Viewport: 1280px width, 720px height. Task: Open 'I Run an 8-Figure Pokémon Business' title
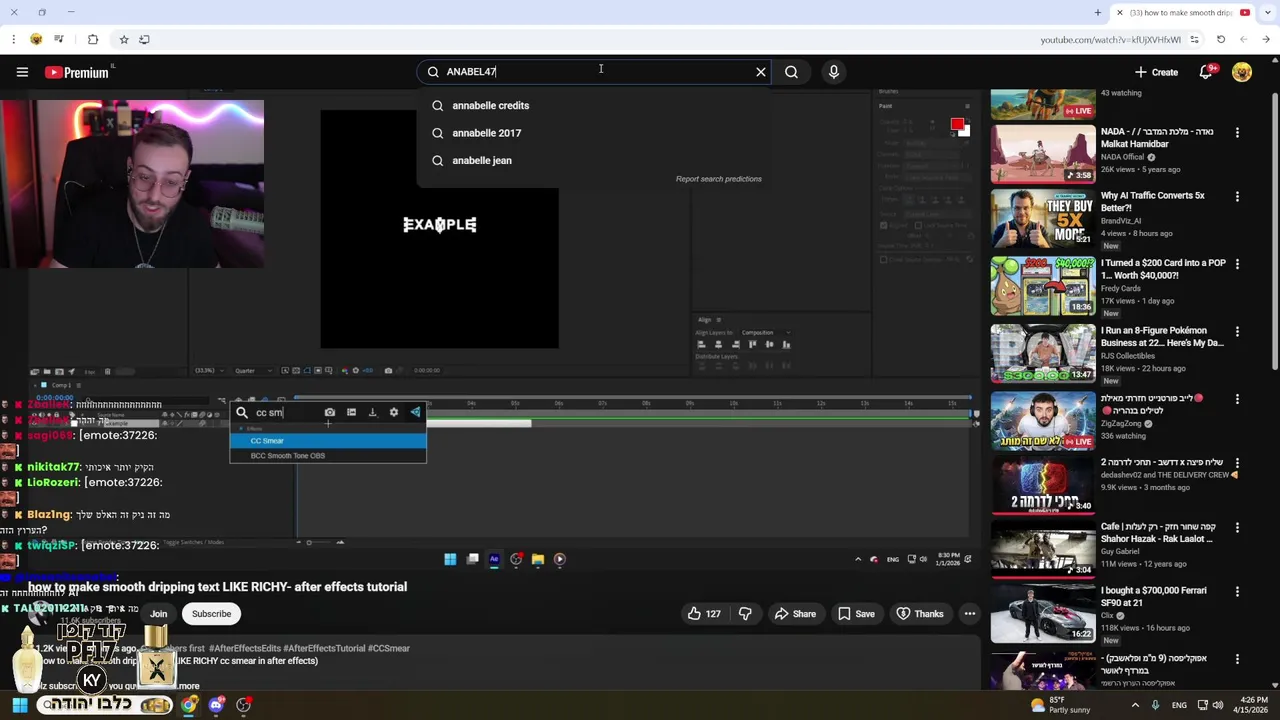(x=1162, y=337)
